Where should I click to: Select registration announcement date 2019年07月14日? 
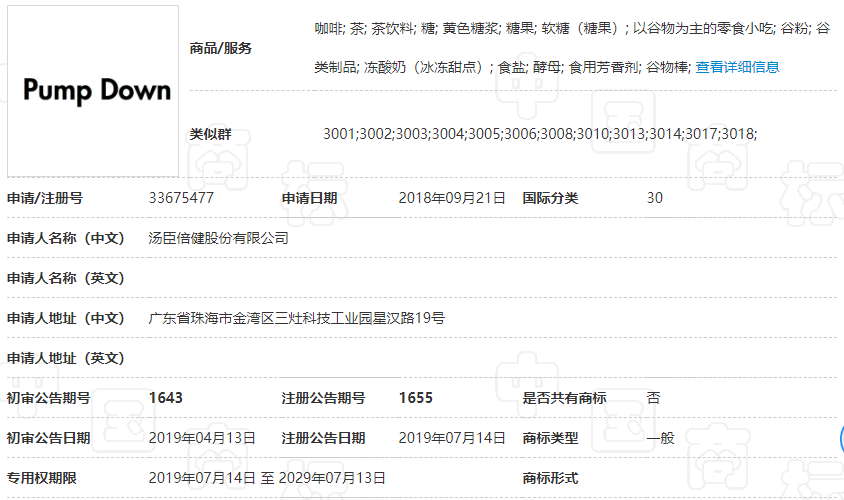[452, 438]
